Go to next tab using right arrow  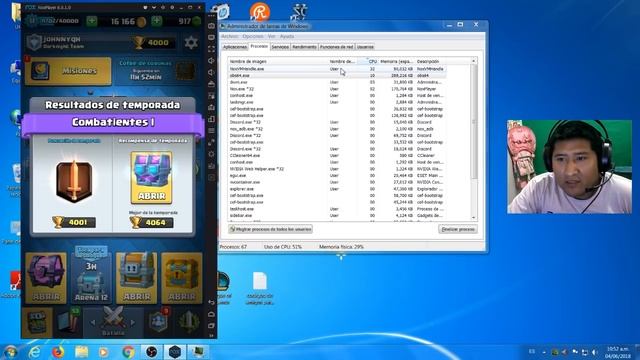tap(133, 322)
